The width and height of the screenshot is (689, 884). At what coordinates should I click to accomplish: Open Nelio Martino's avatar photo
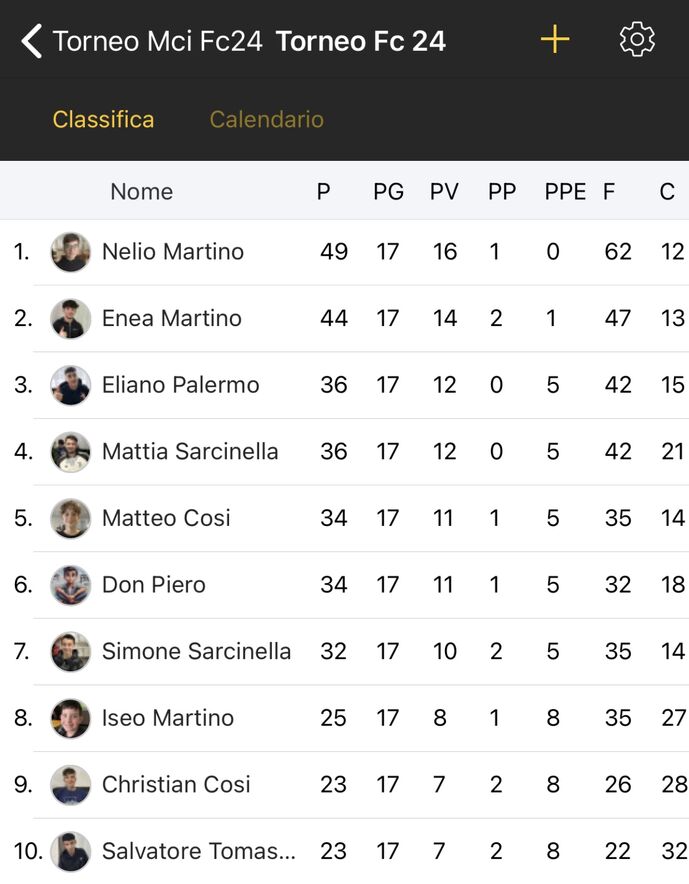pyautogui.click(x=71, y=252)
